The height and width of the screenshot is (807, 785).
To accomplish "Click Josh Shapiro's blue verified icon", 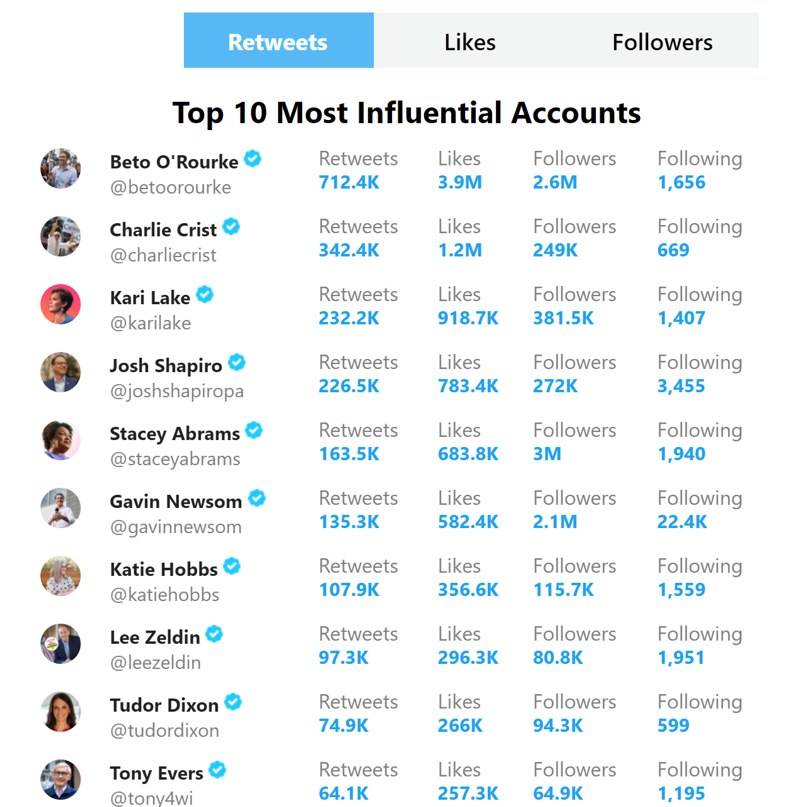I will 237,362.
